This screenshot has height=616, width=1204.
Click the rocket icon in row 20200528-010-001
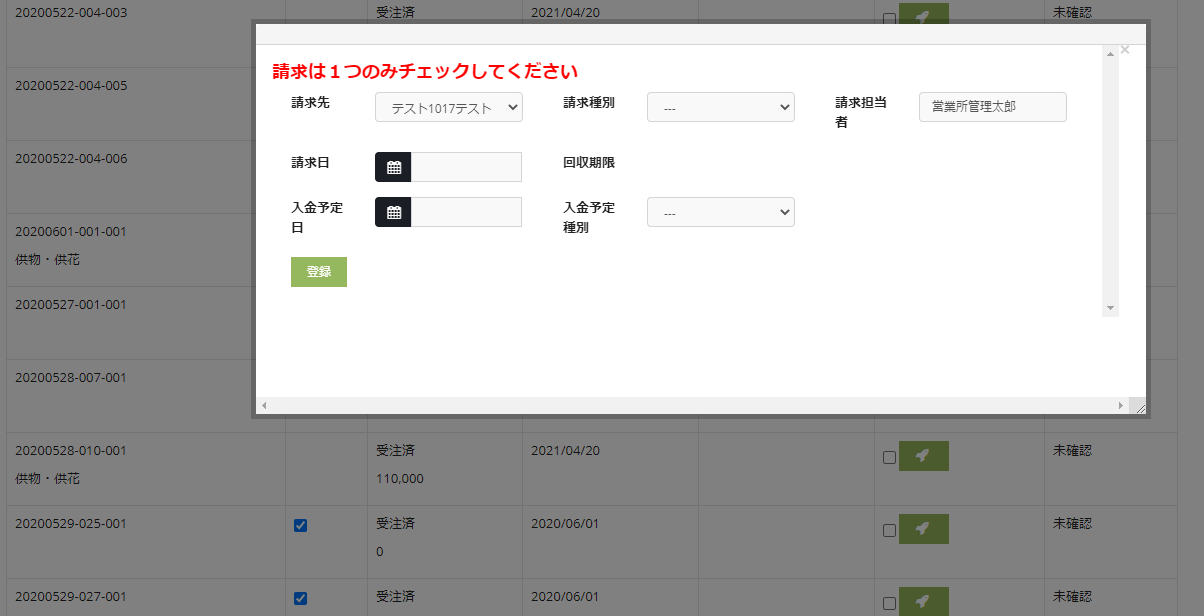pos(923,456)
